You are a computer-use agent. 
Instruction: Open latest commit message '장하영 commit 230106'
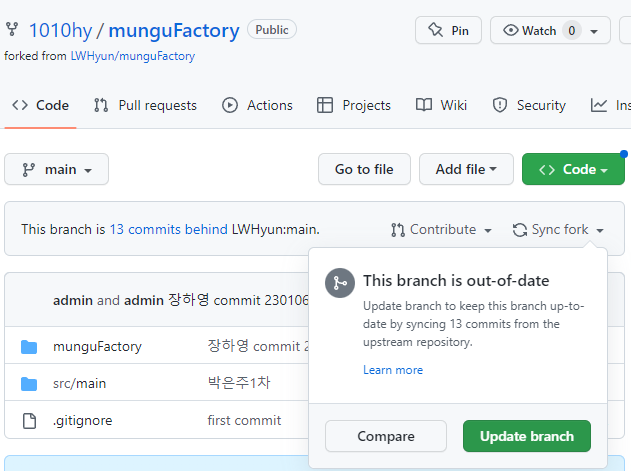238,300
